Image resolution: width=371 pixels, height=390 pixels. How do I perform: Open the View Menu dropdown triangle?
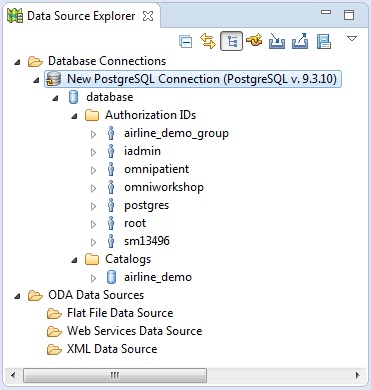point(352,39)
